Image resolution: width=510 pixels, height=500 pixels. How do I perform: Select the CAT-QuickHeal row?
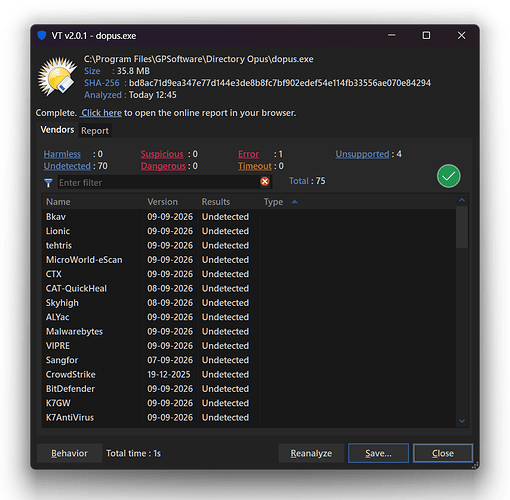click(249, 288)
